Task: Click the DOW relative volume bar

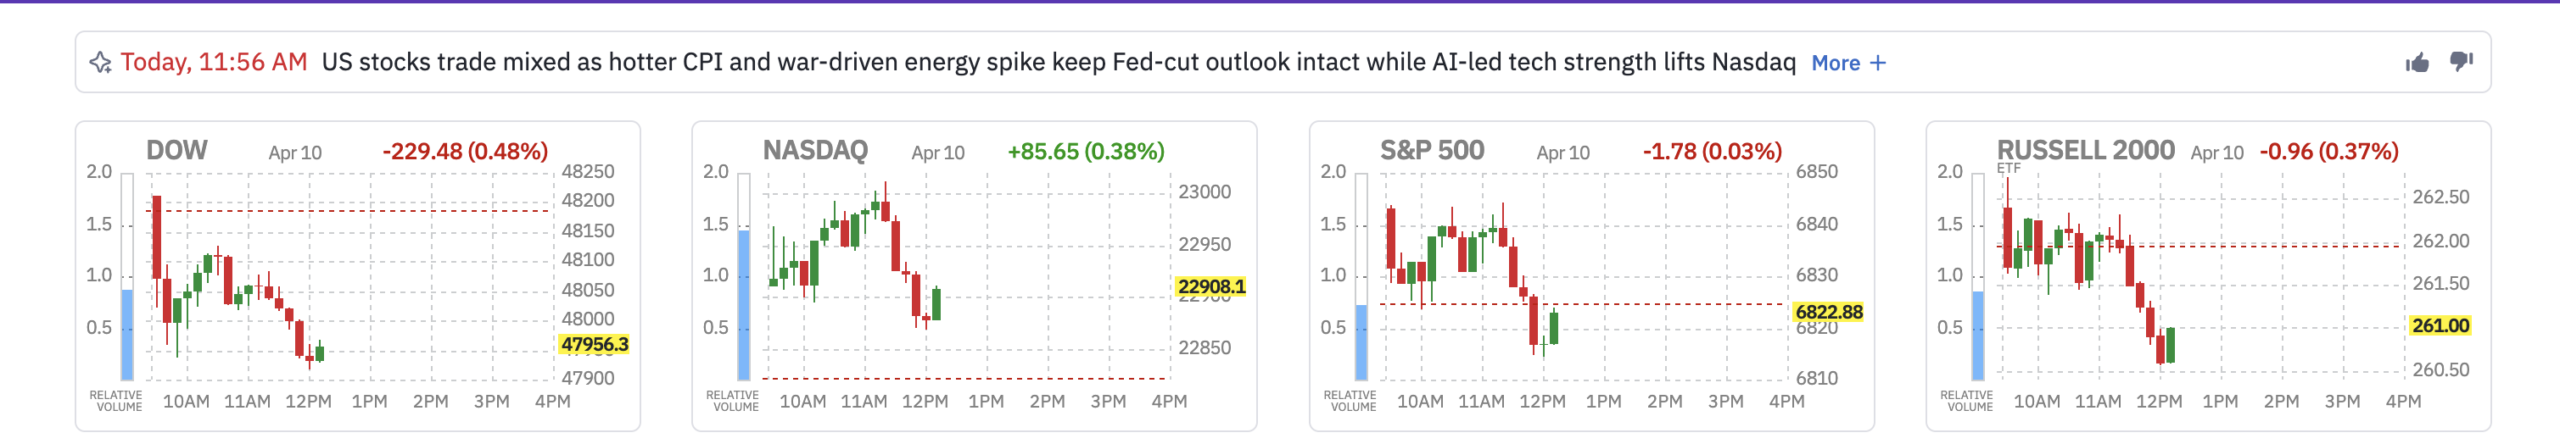Action: click(x=127, y=334)
